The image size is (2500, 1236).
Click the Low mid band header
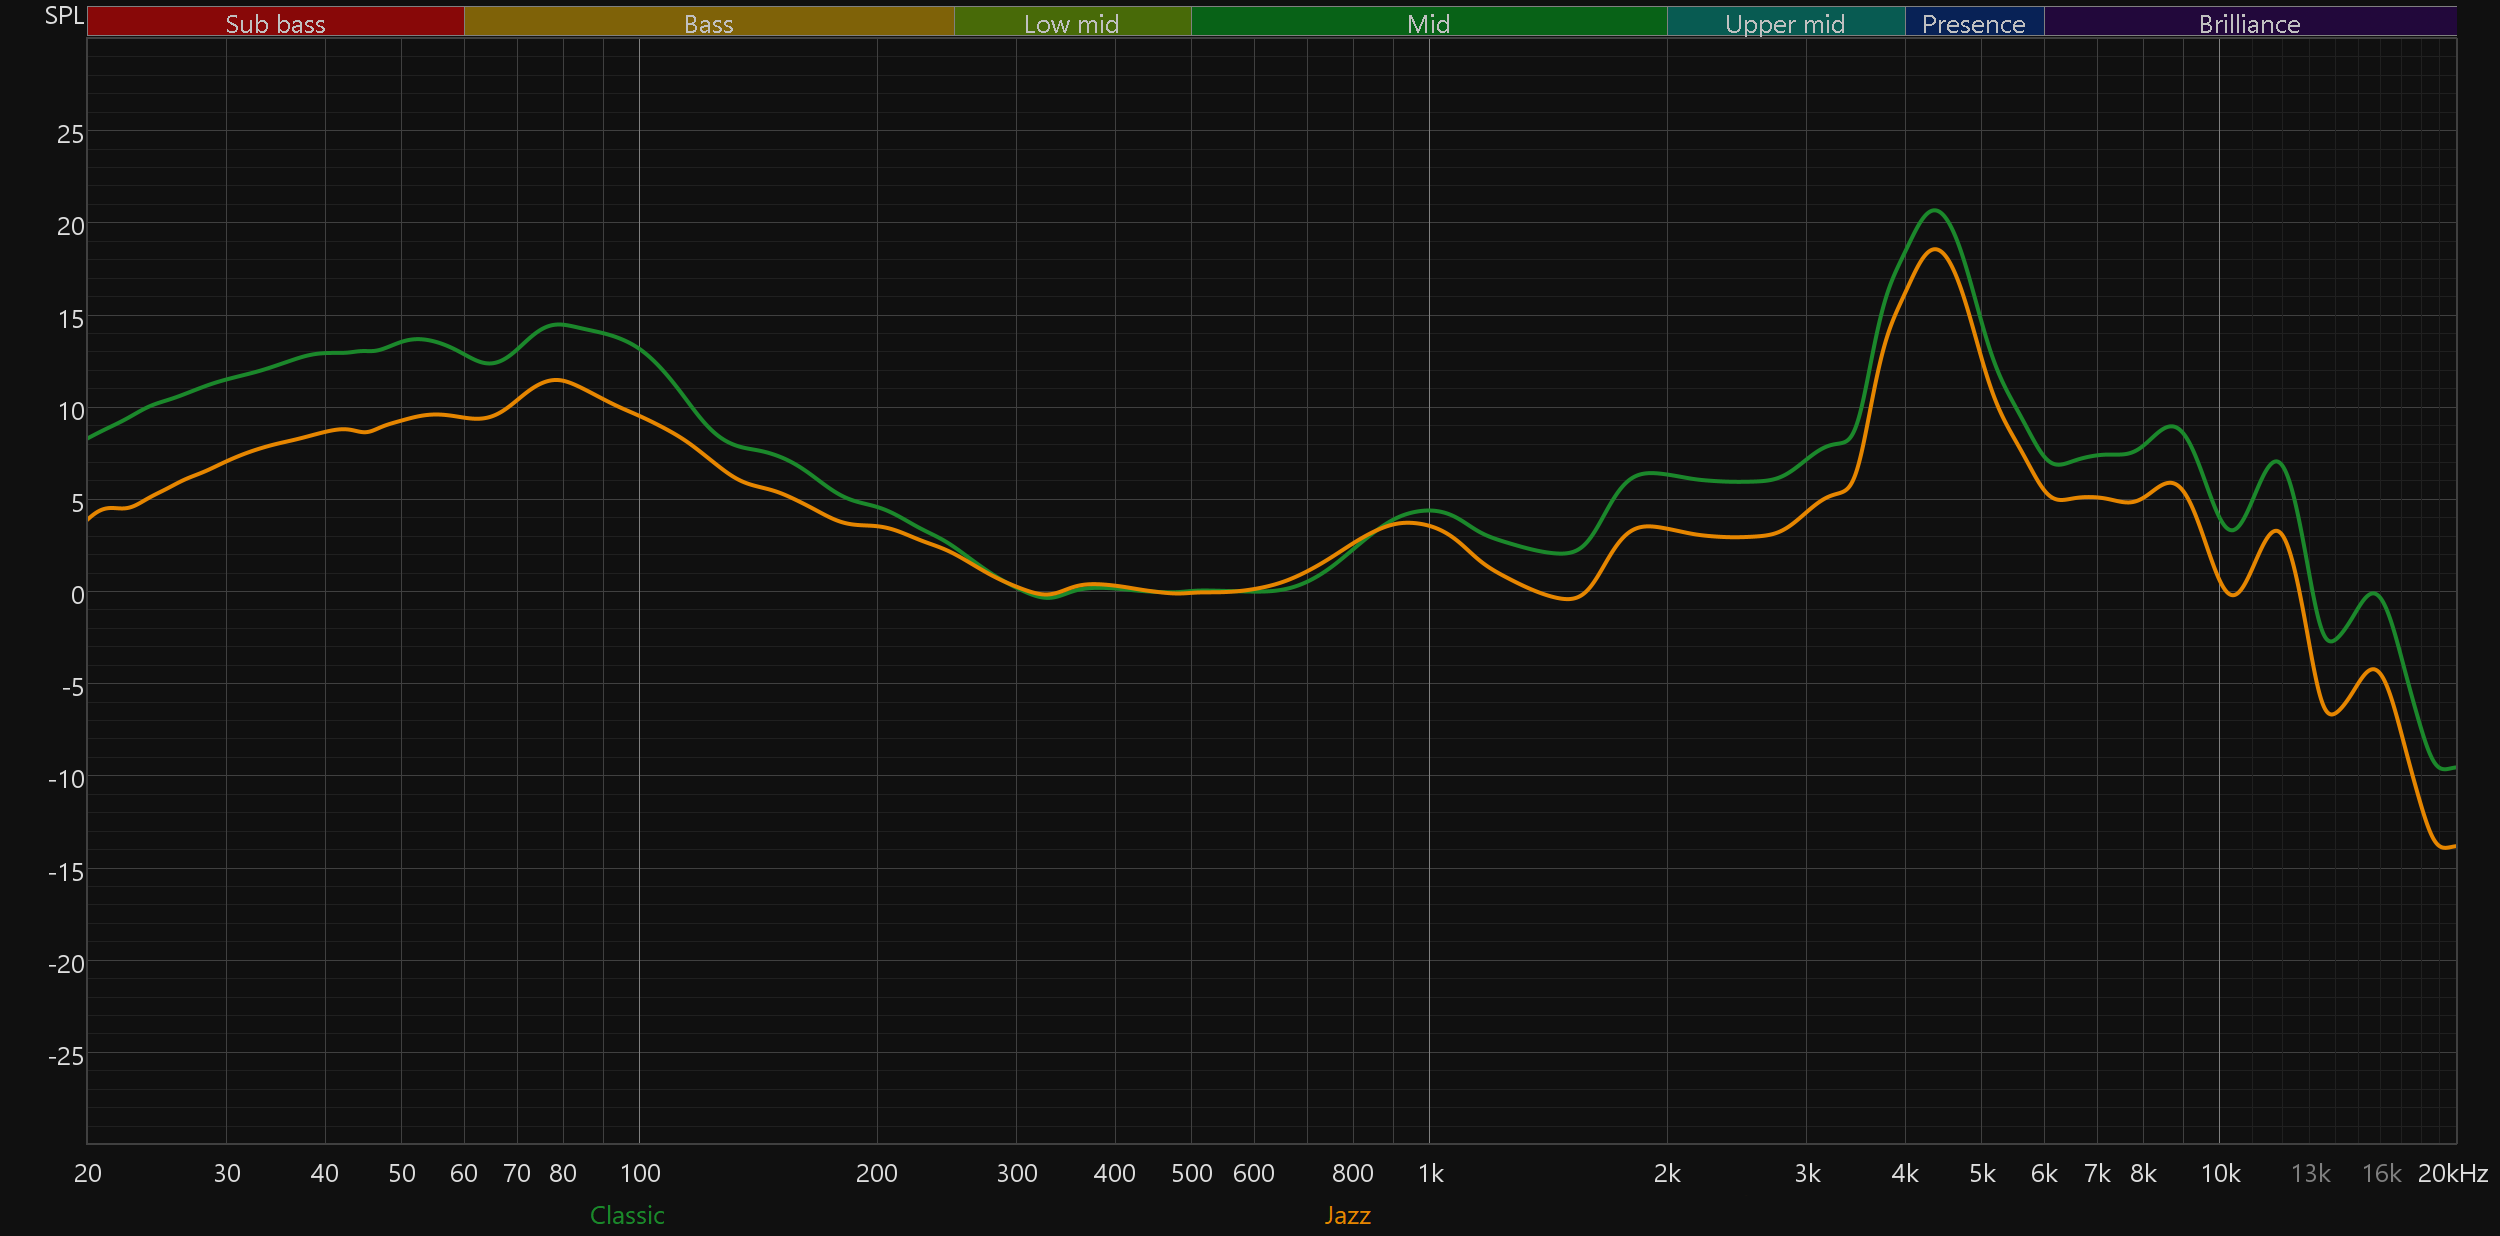pyautogui.click(x=1071, y=22)
